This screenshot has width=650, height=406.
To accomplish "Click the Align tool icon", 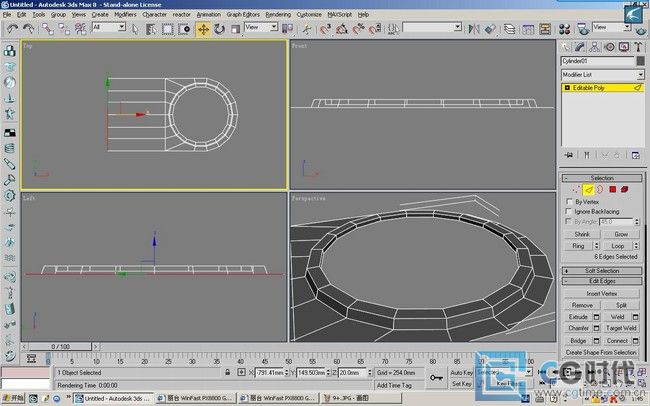I will click(490, 29).
